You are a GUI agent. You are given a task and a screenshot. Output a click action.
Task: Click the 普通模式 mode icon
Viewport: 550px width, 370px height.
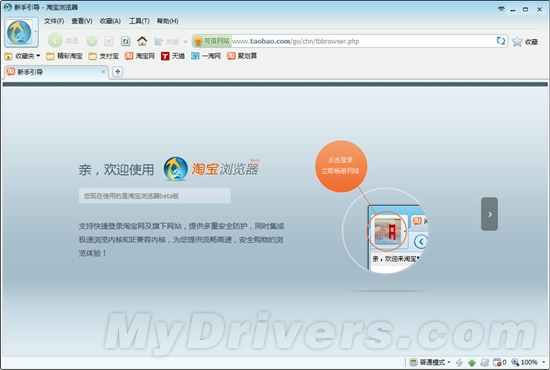click(x=414, y=362)
